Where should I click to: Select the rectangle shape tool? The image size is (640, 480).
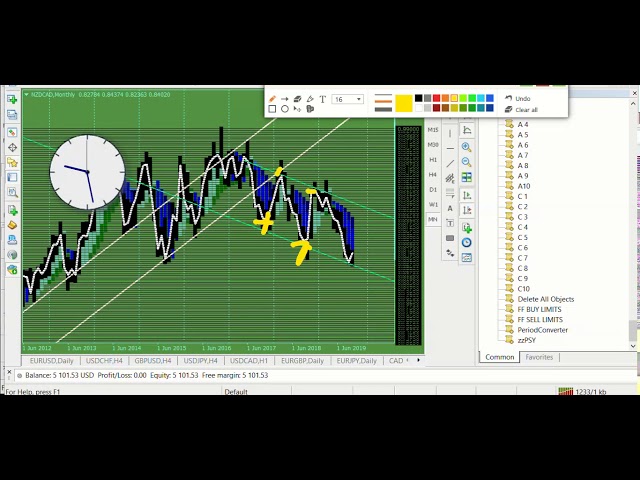[x=273, y=109]
